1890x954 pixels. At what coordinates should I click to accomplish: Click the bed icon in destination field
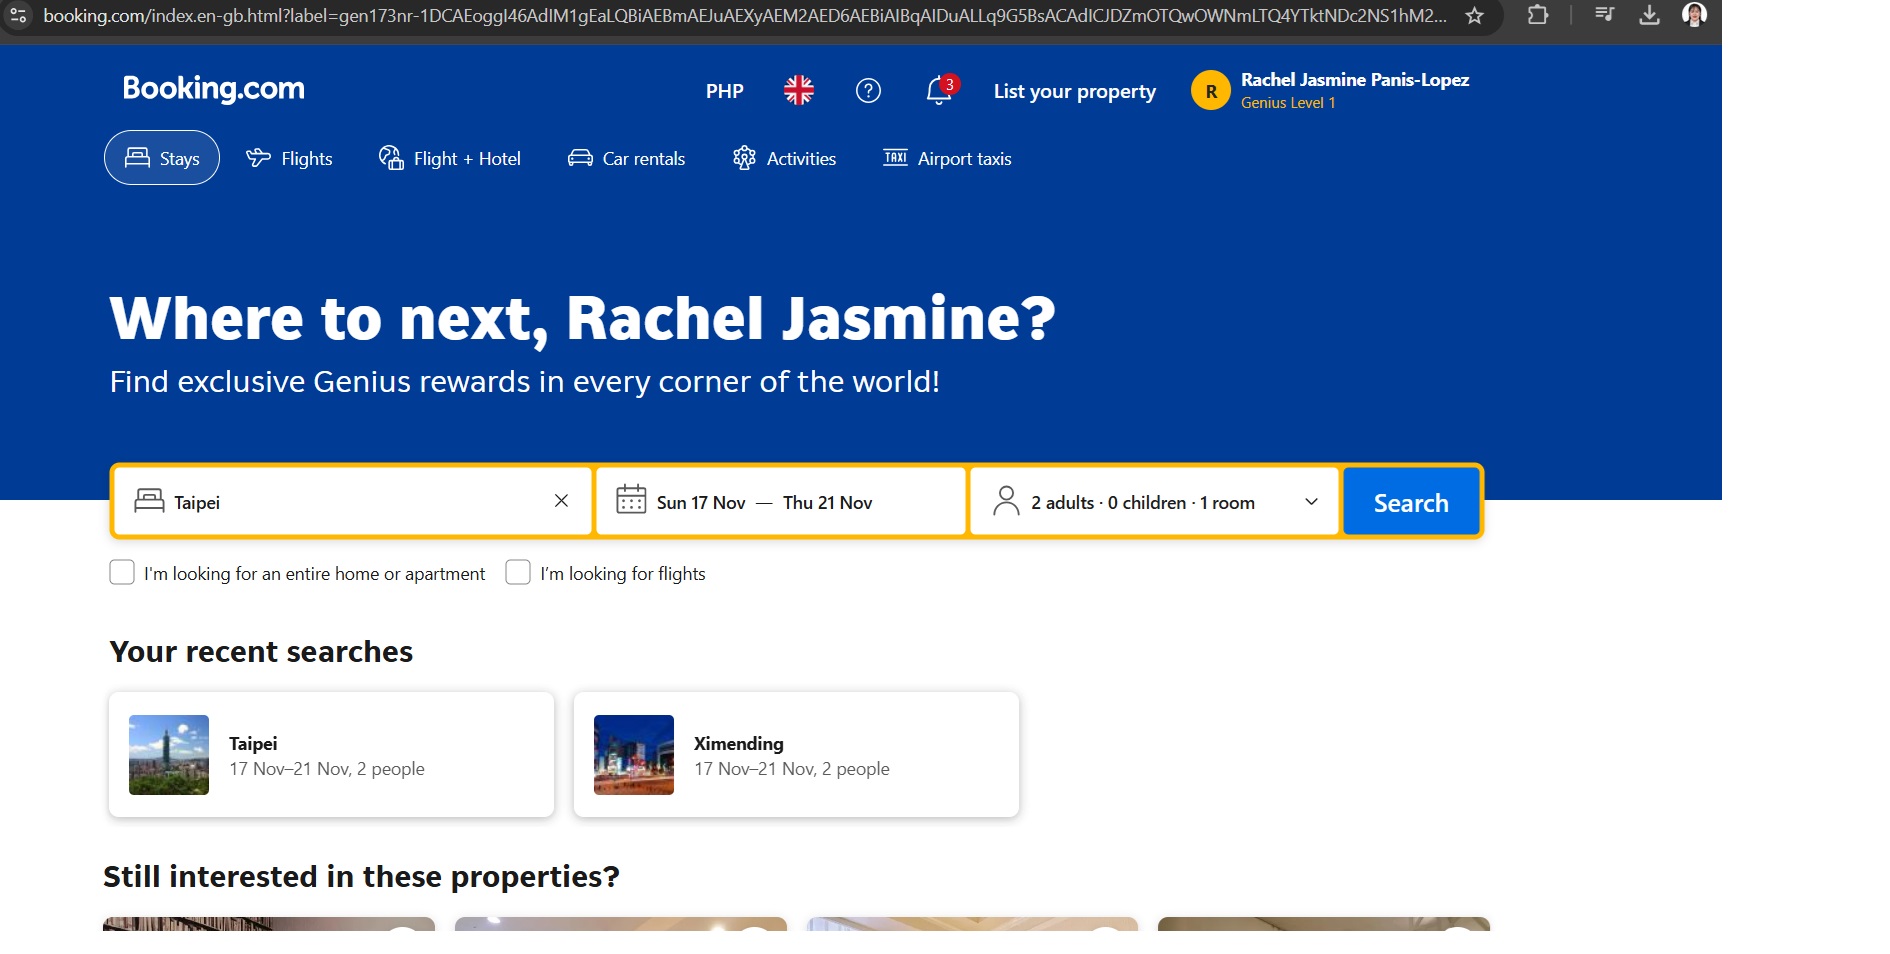click(x=149, y=501)
